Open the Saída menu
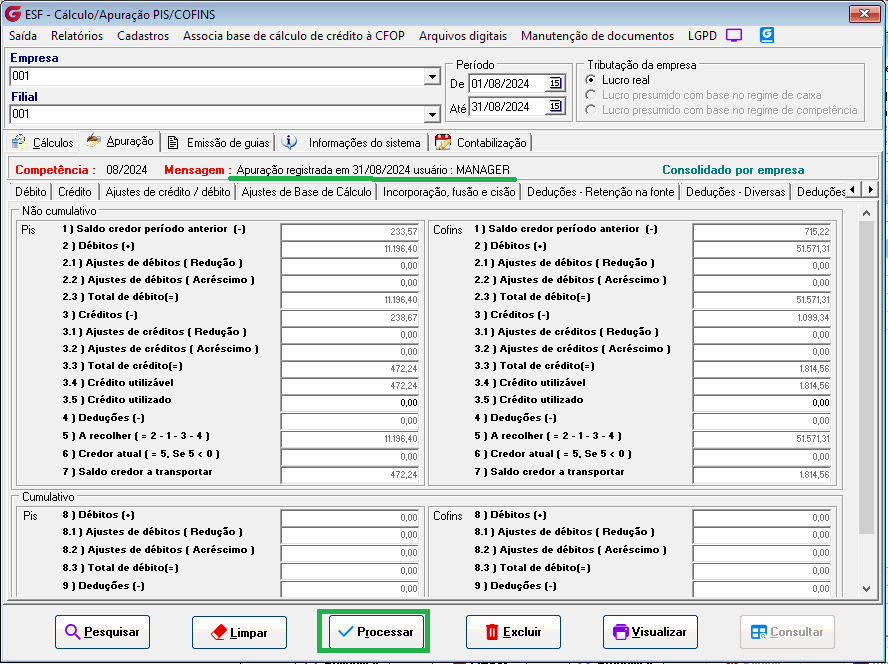 pyautogui.click(x=23, y=36)
